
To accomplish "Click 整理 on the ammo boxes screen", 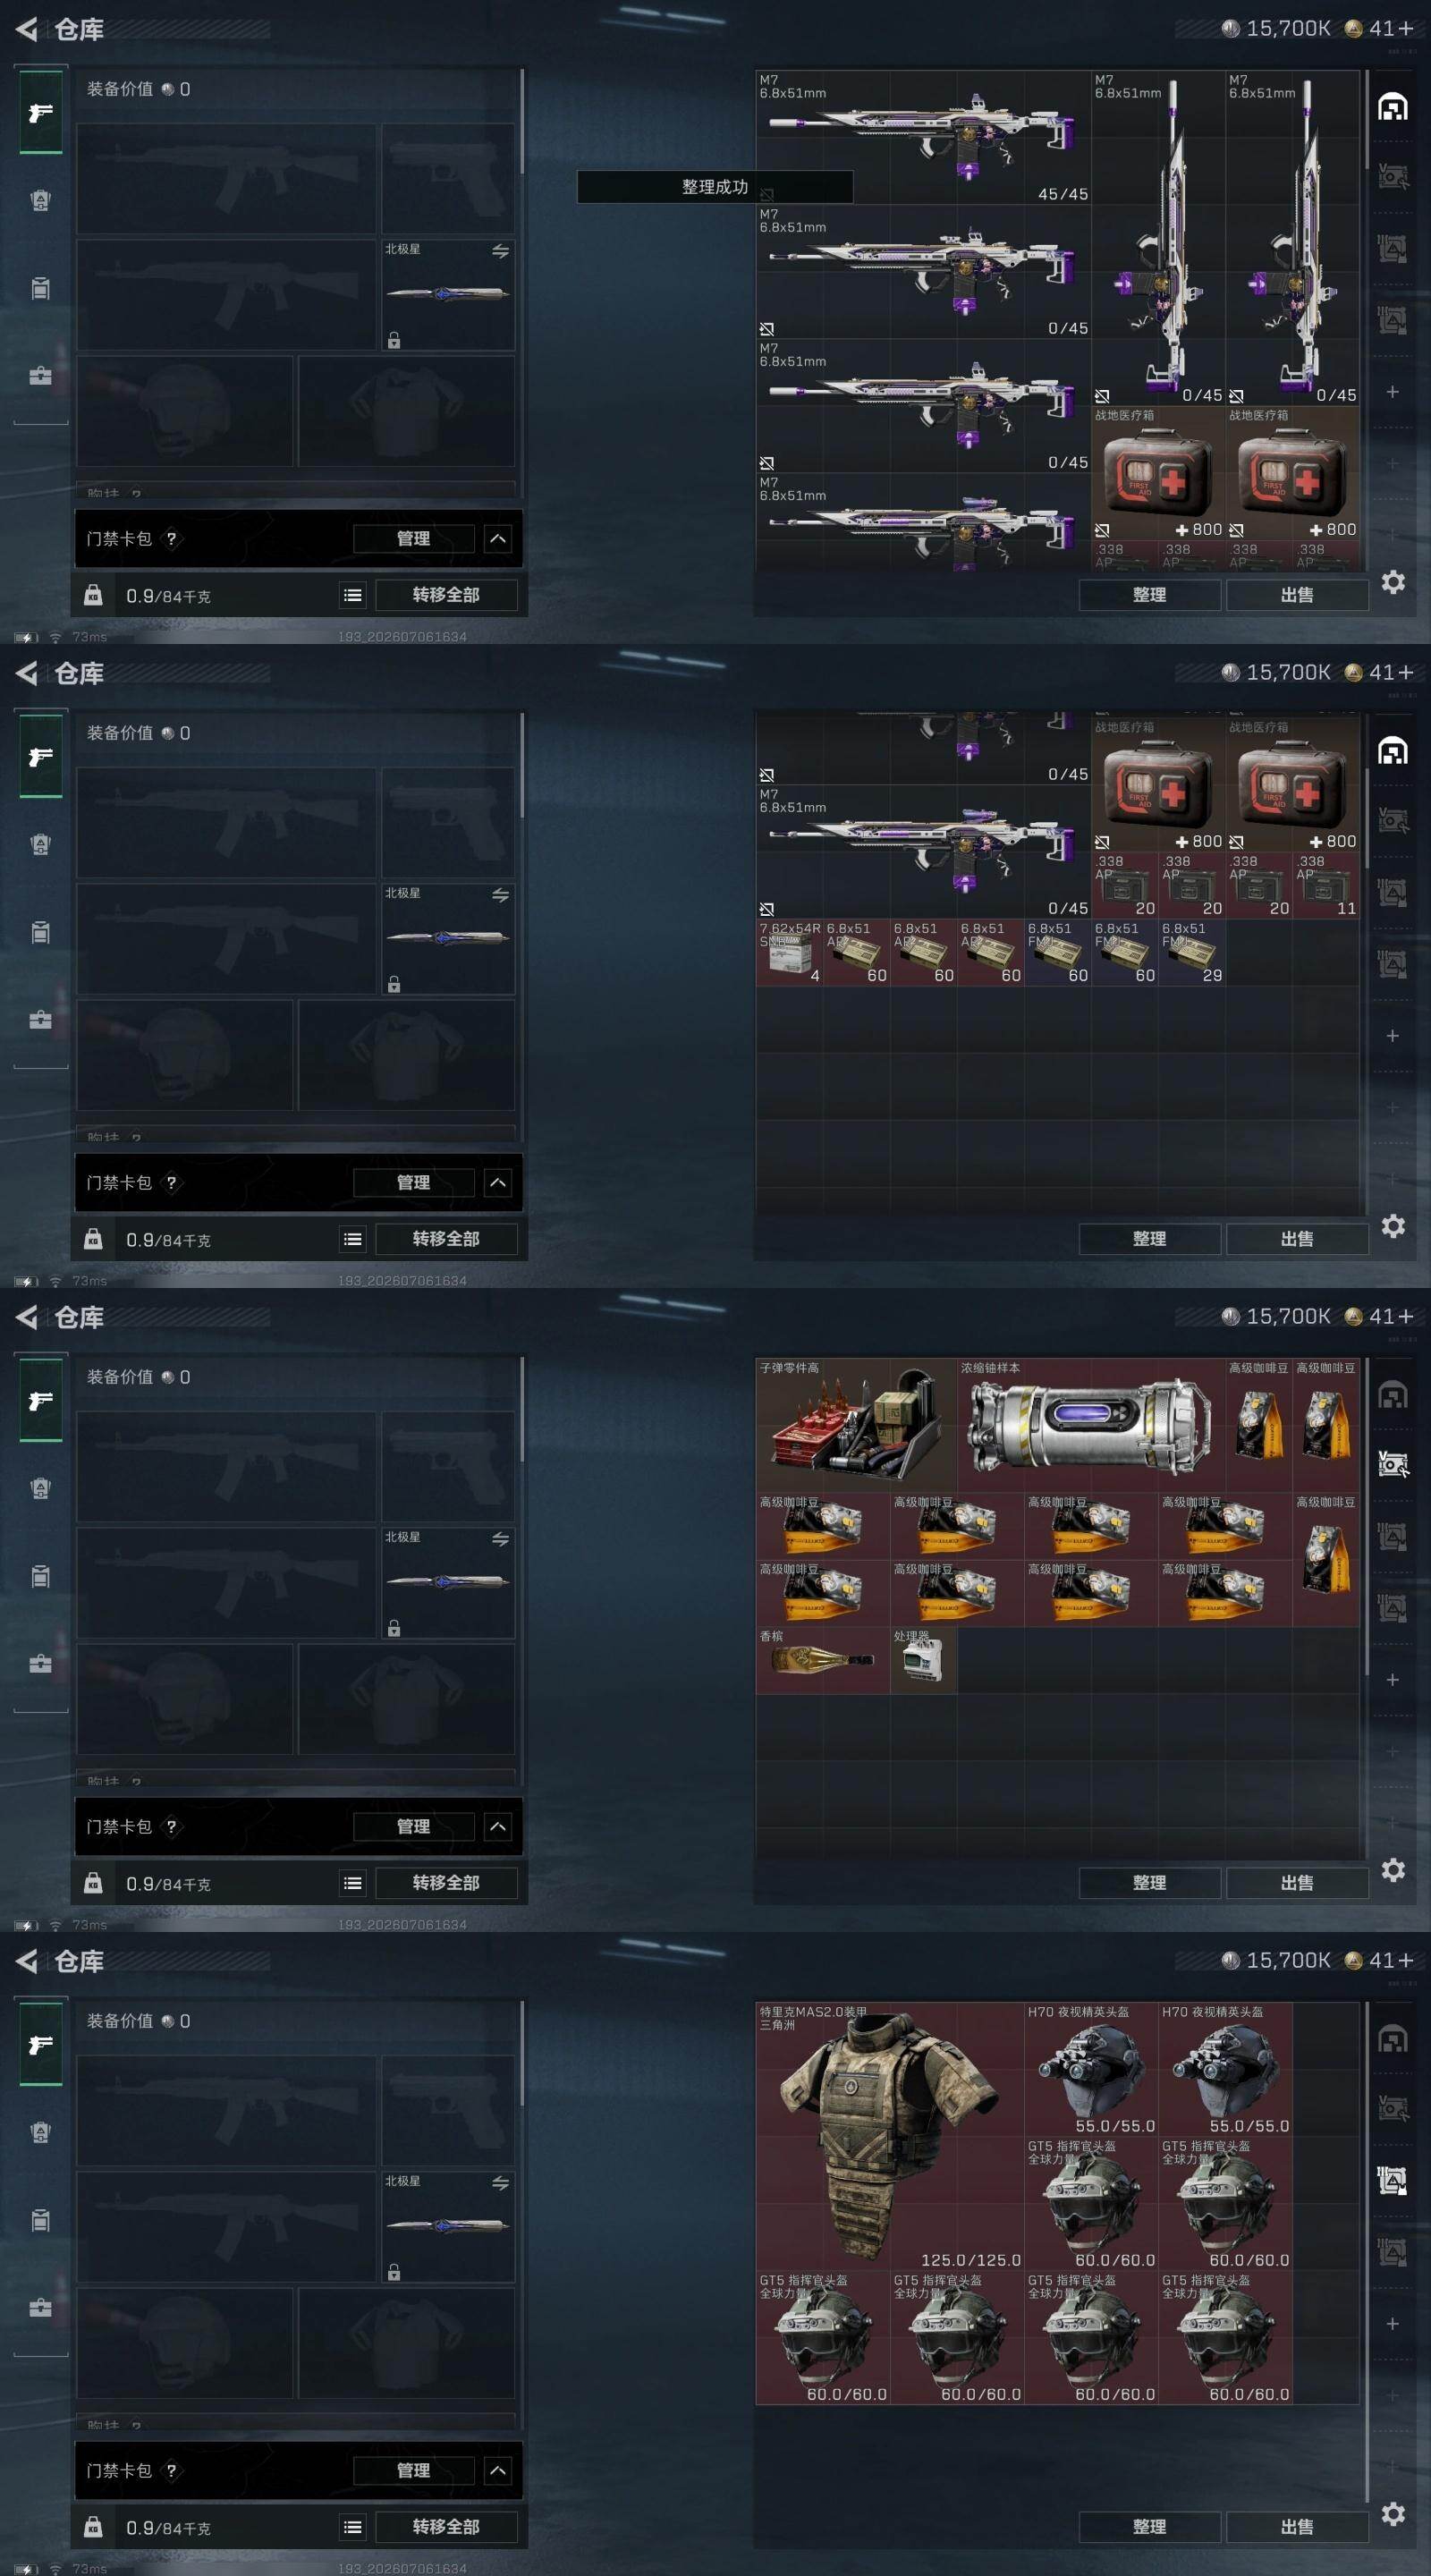I will [x=1149, y=1239].
